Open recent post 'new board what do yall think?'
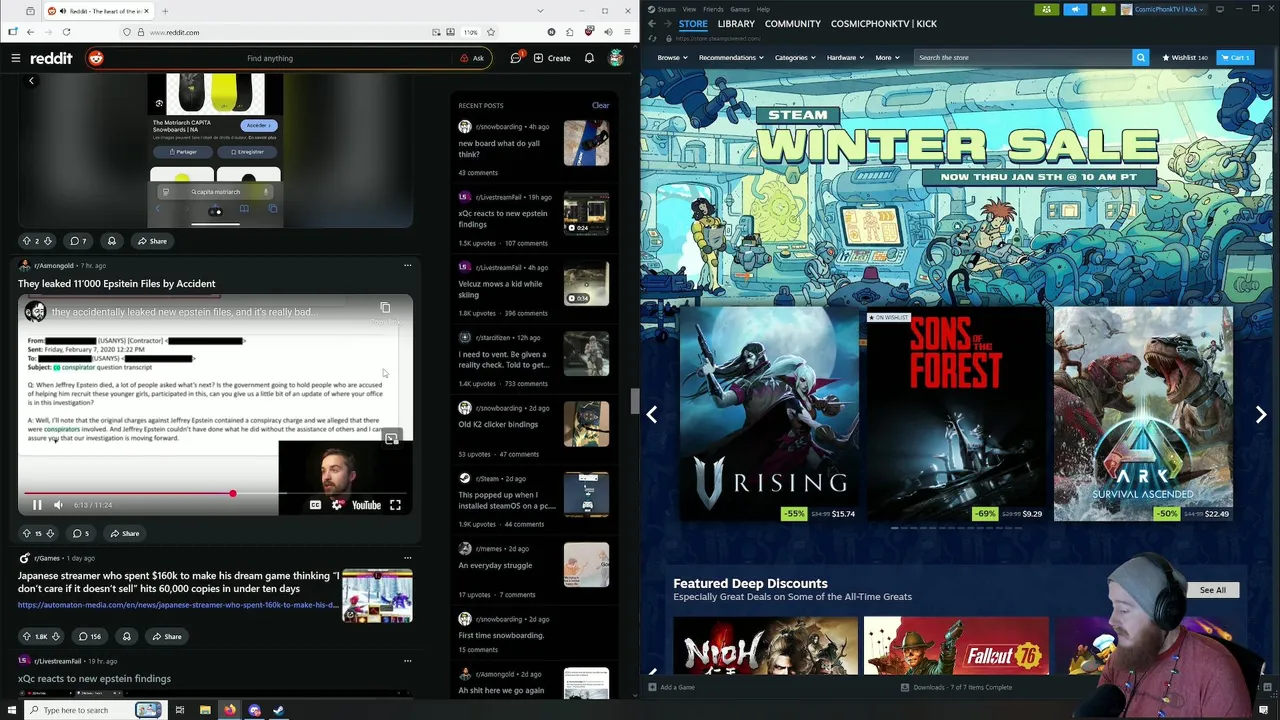The height and width of the screenshot is (720, 1280). (499, 149)
